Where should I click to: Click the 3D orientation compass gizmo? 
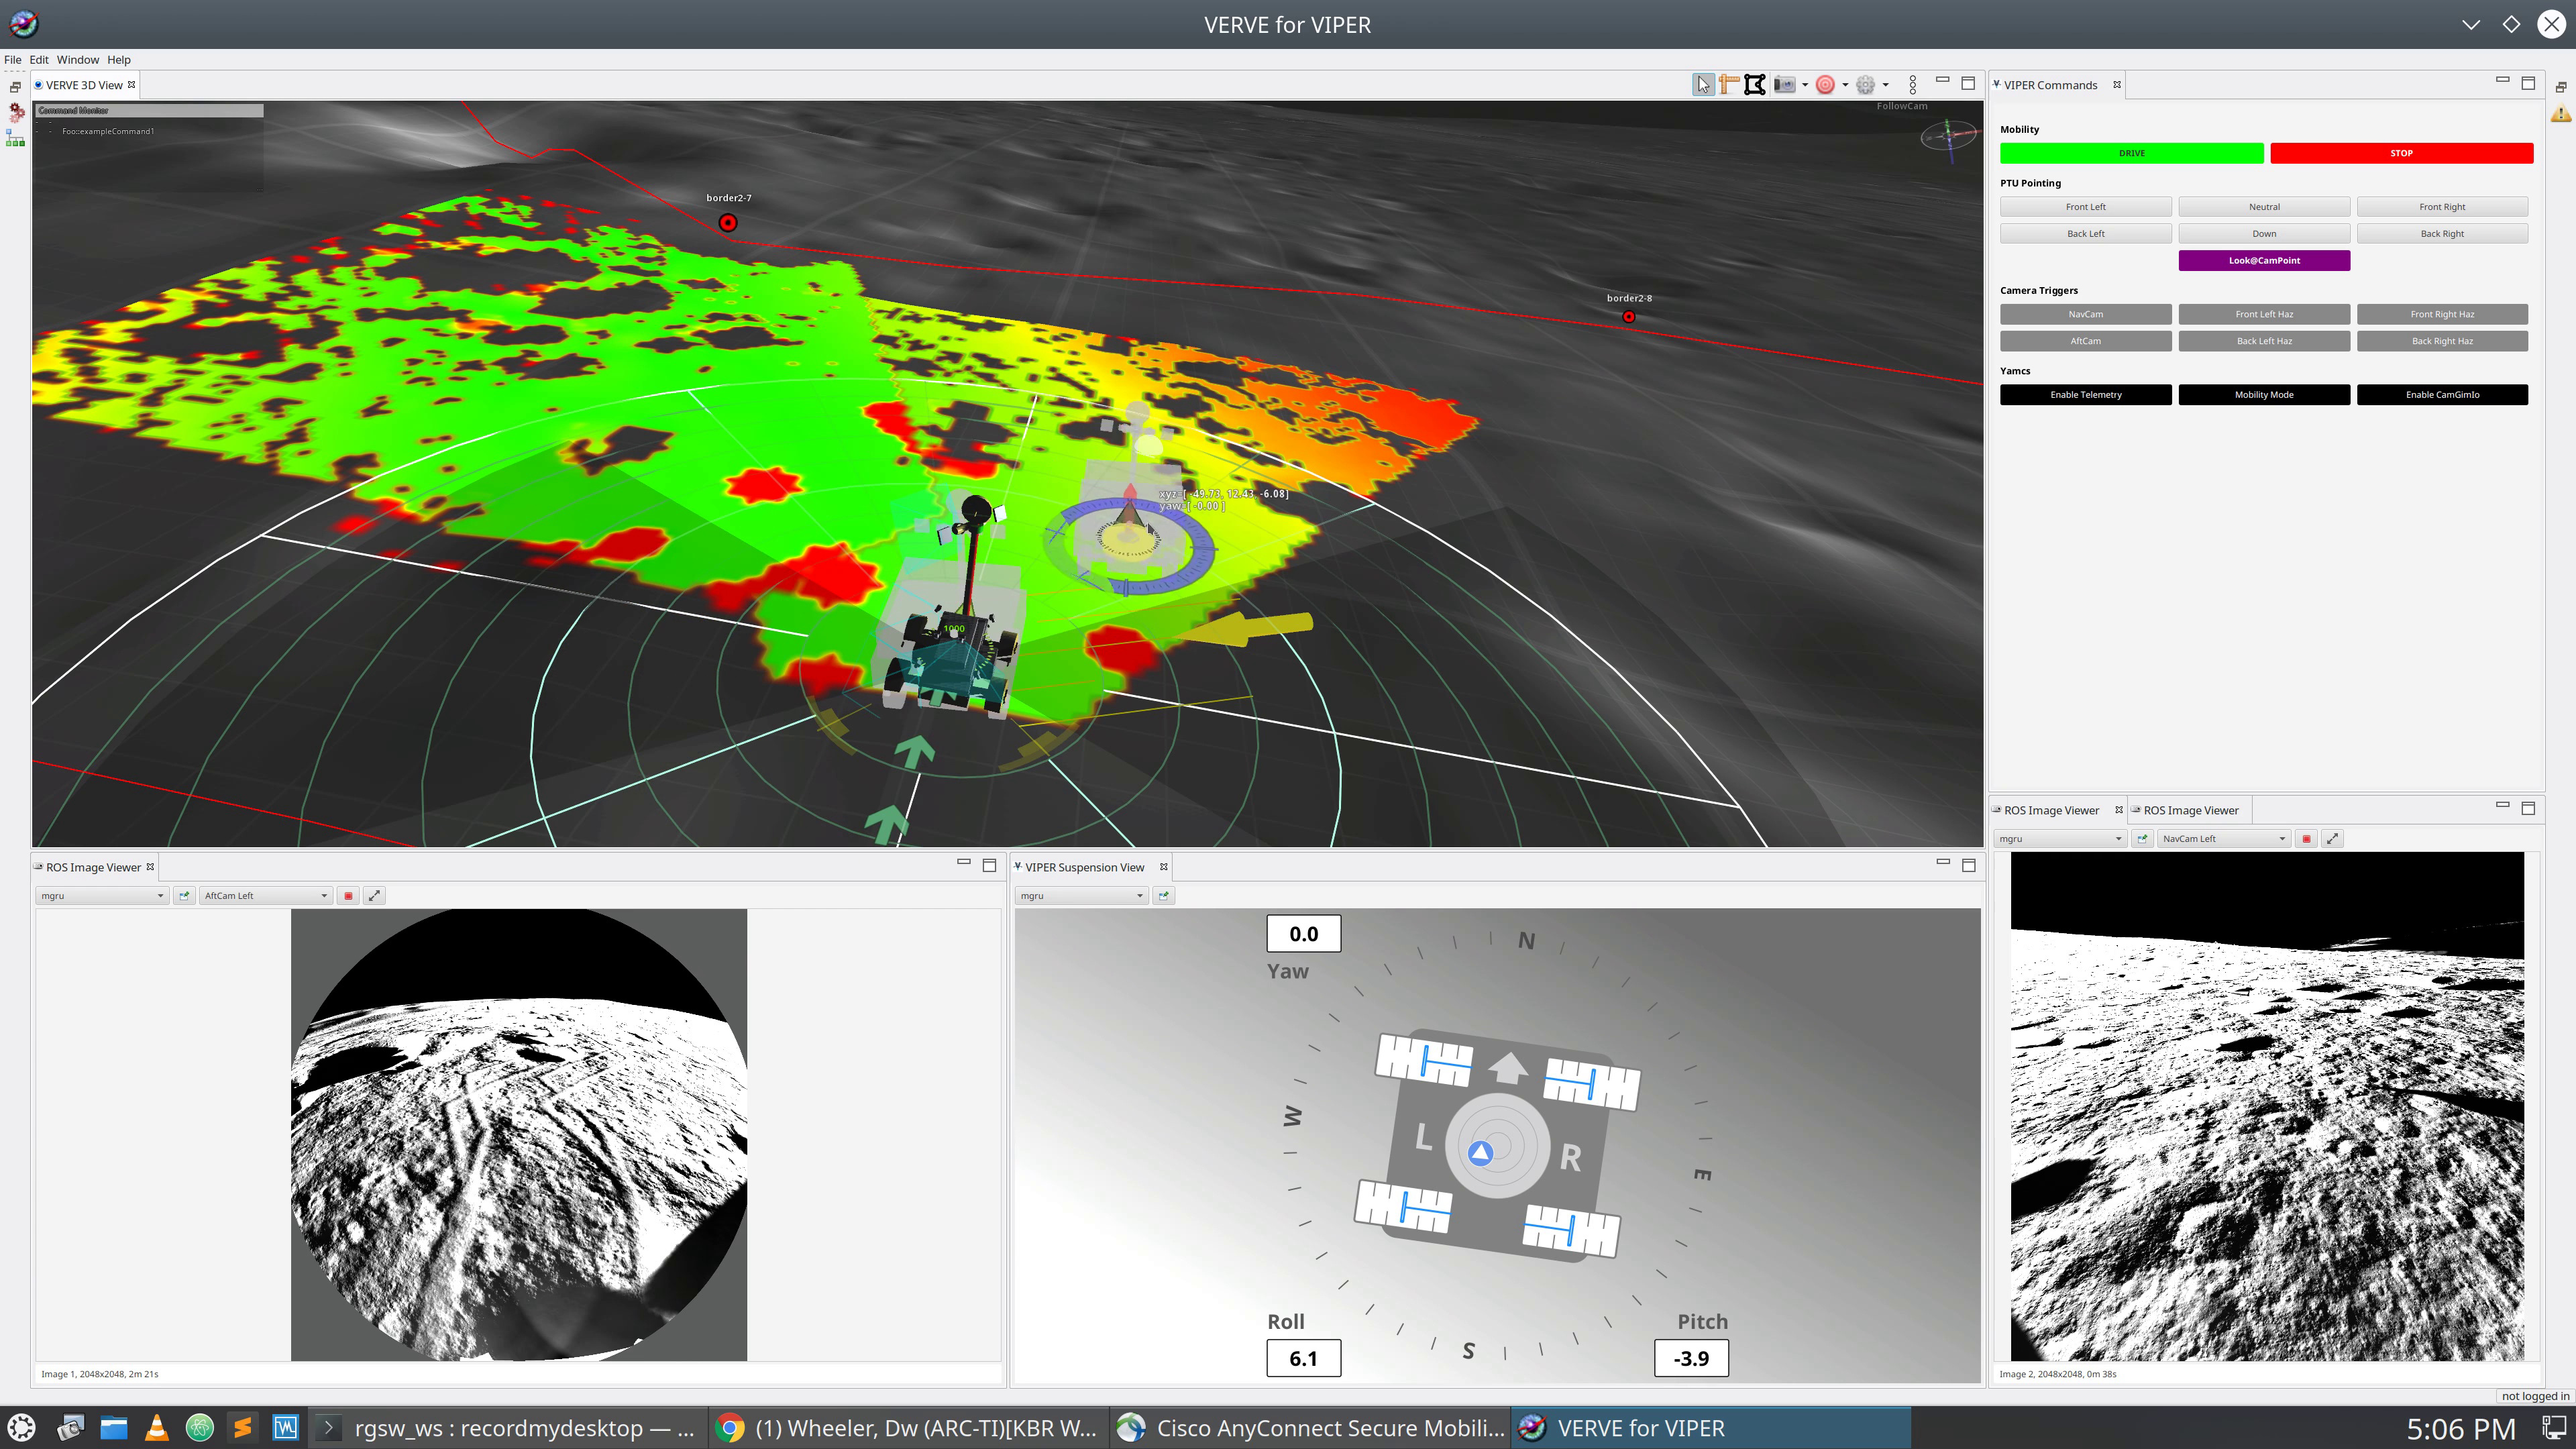(x=1949, y=136)
